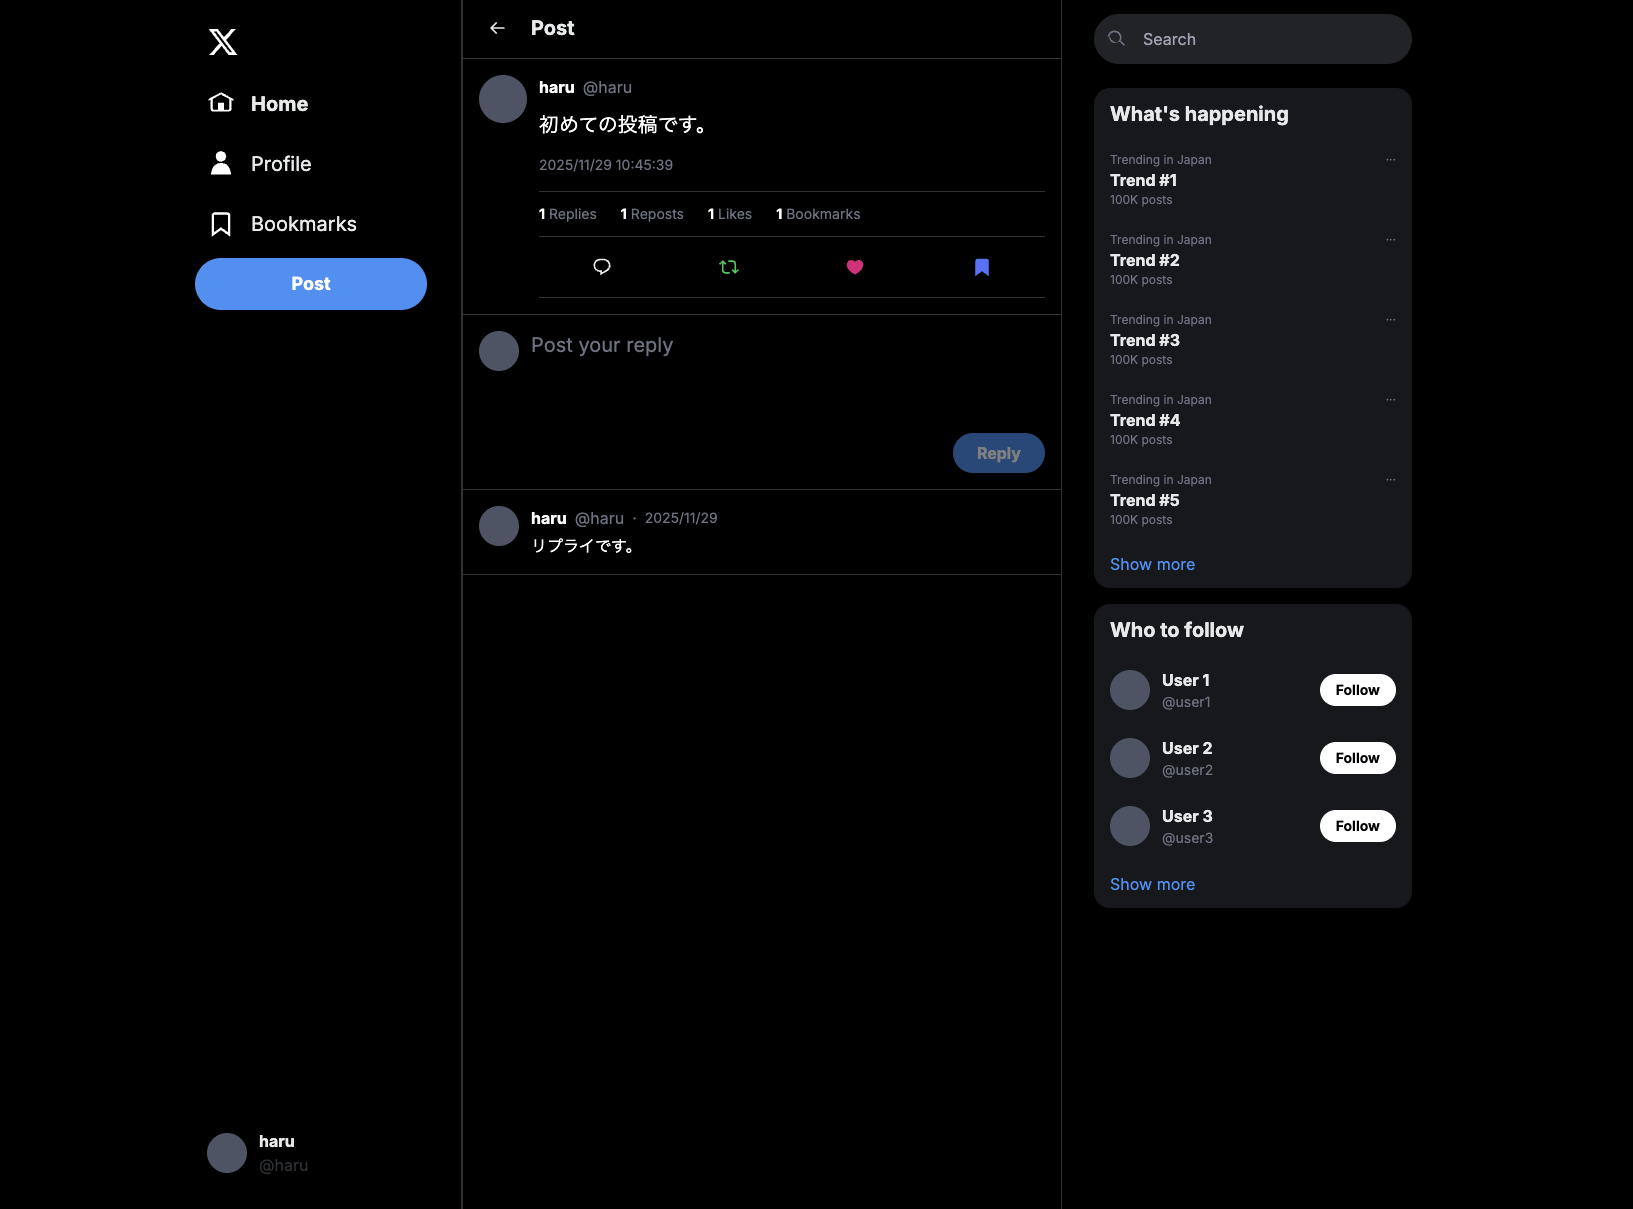This screenshot has width=1633, height=1209.
Task: Follow User 2
Action: tap(1357, 758)
